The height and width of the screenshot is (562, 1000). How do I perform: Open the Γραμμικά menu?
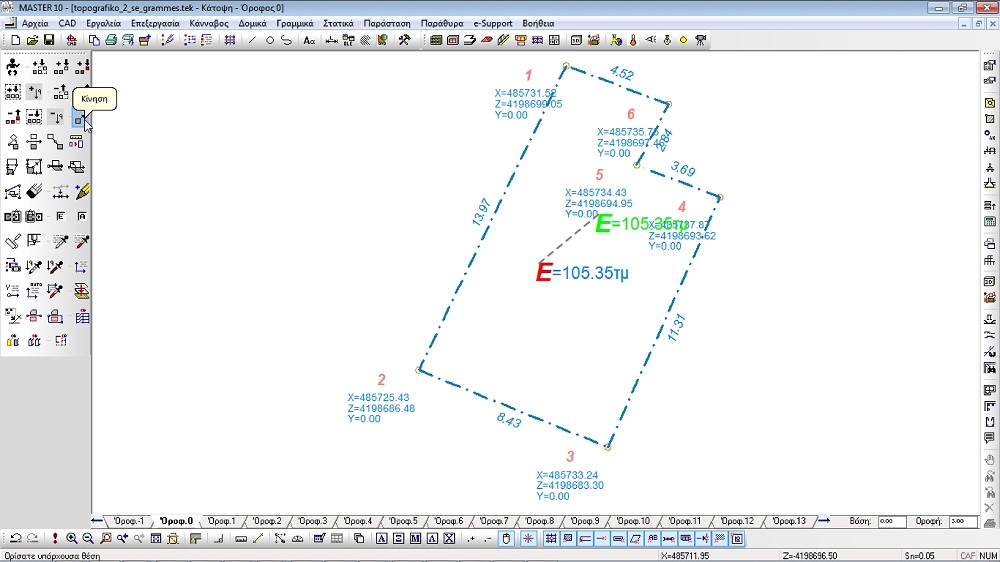click(295, 23)
